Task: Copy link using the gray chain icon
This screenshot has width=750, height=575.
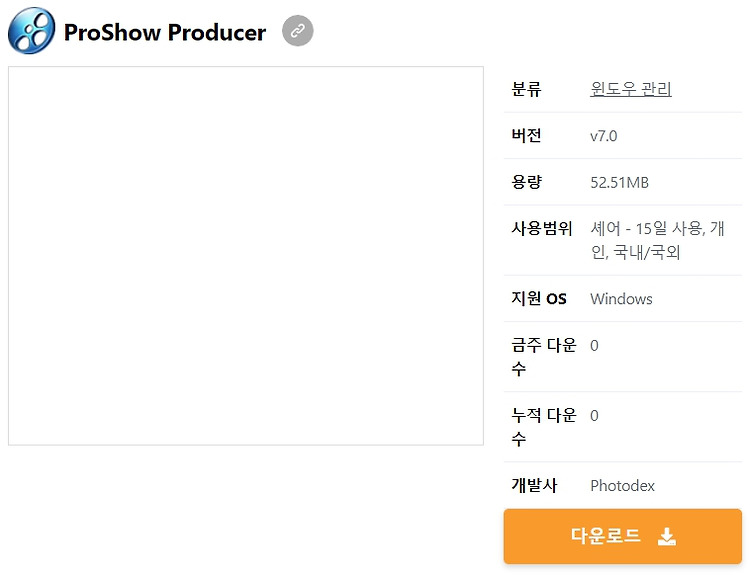Action: 298,31
